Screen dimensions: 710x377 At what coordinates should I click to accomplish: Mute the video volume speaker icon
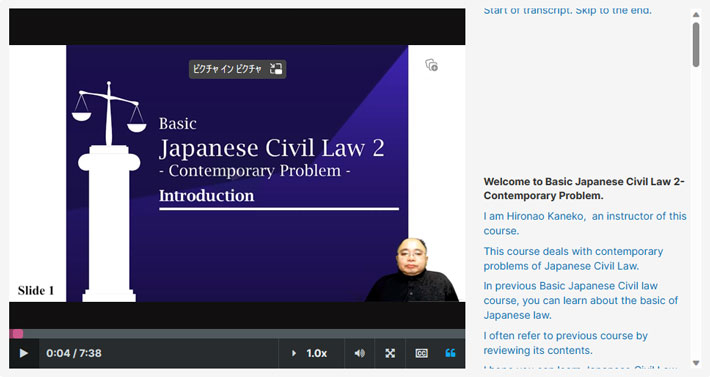point(360,353)
